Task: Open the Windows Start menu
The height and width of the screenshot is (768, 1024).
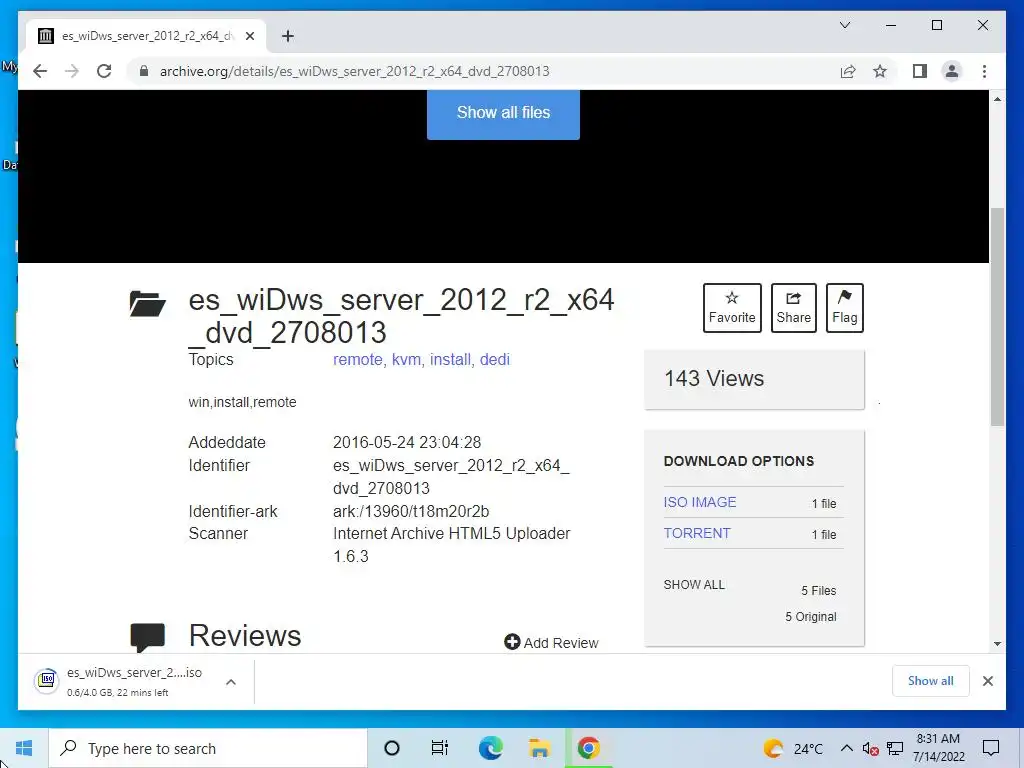Action: 24,748
